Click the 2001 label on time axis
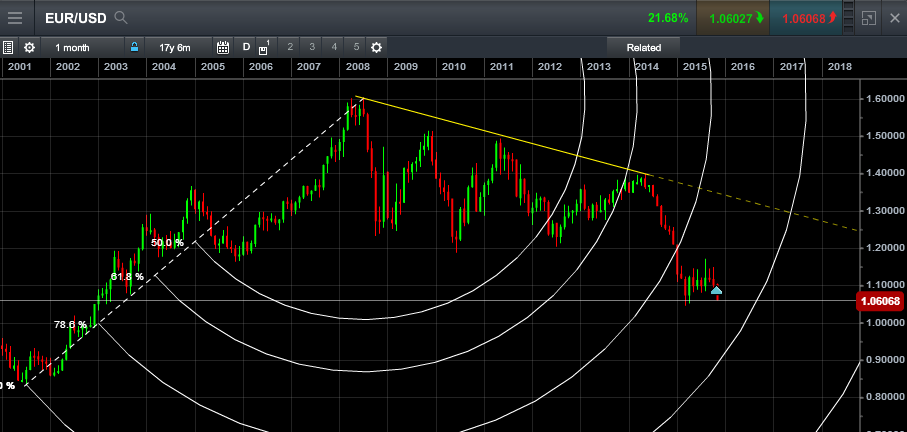Screen dimensions: 907x432 pyautogui.click(x=20, y=67)
